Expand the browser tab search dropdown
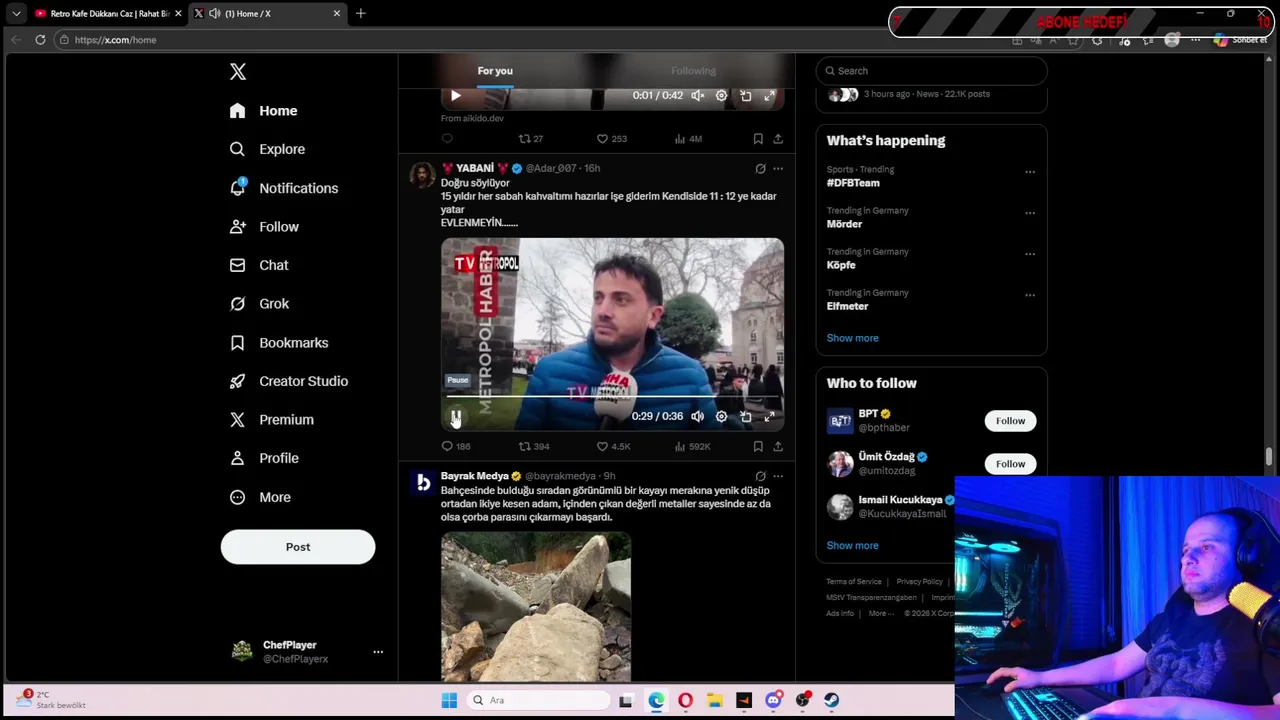Image resolution: width=1280 pixels, height=720 pixels. [x=16, y=14]
